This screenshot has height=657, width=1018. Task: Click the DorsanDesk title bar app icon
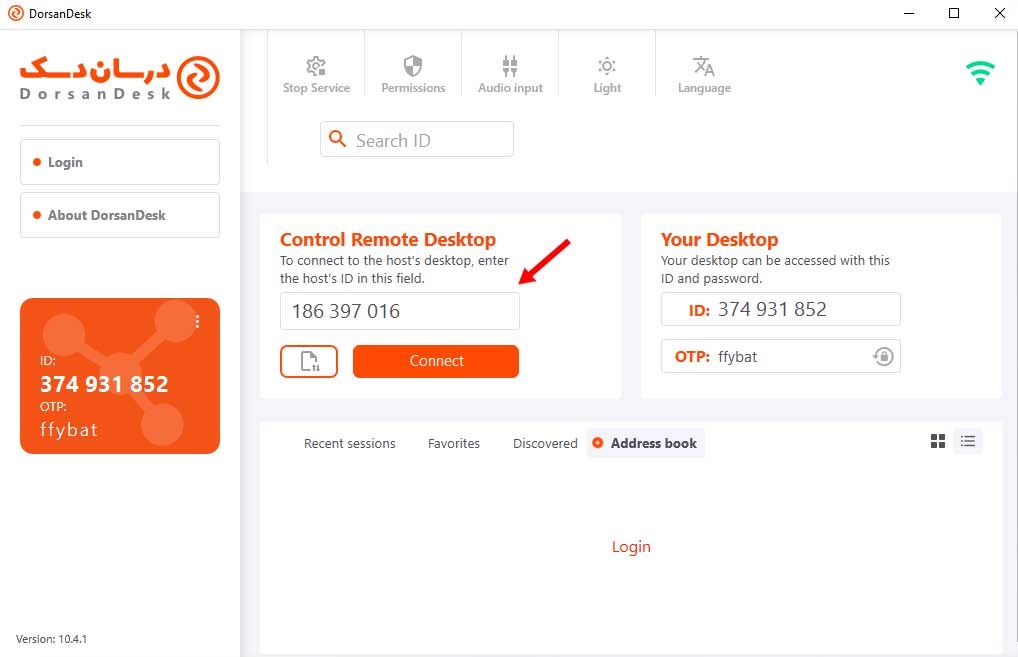click(16, 13)
